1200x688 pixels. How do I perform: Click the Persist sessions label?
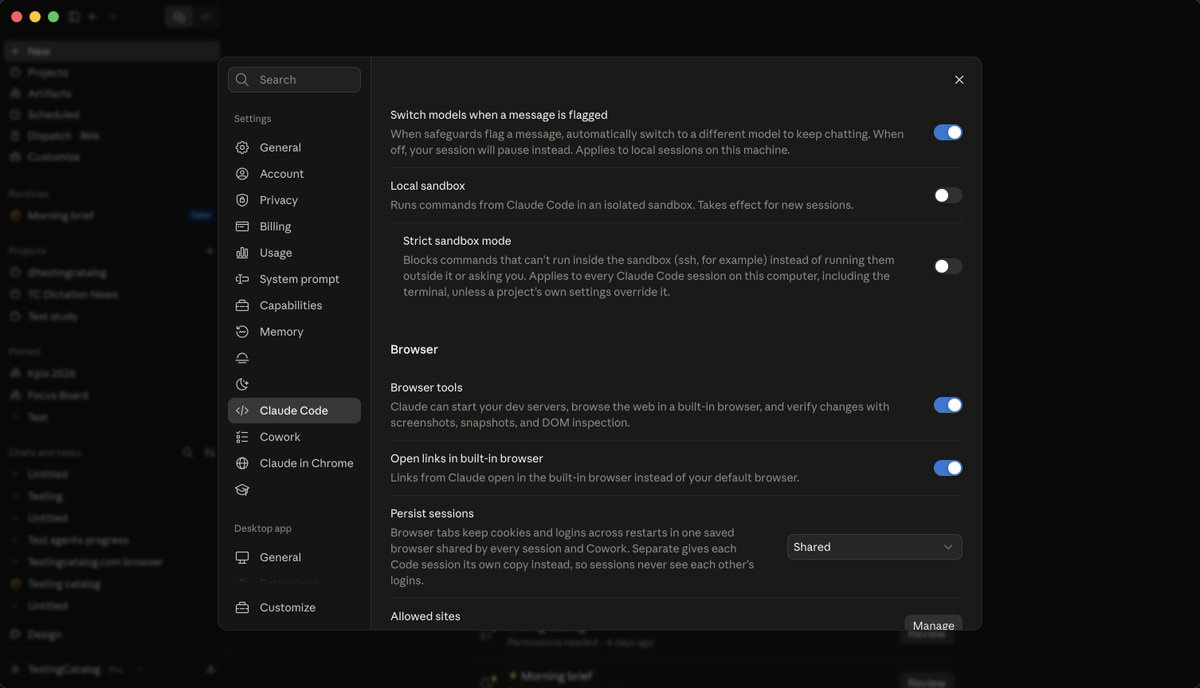(x=432, y=513)
